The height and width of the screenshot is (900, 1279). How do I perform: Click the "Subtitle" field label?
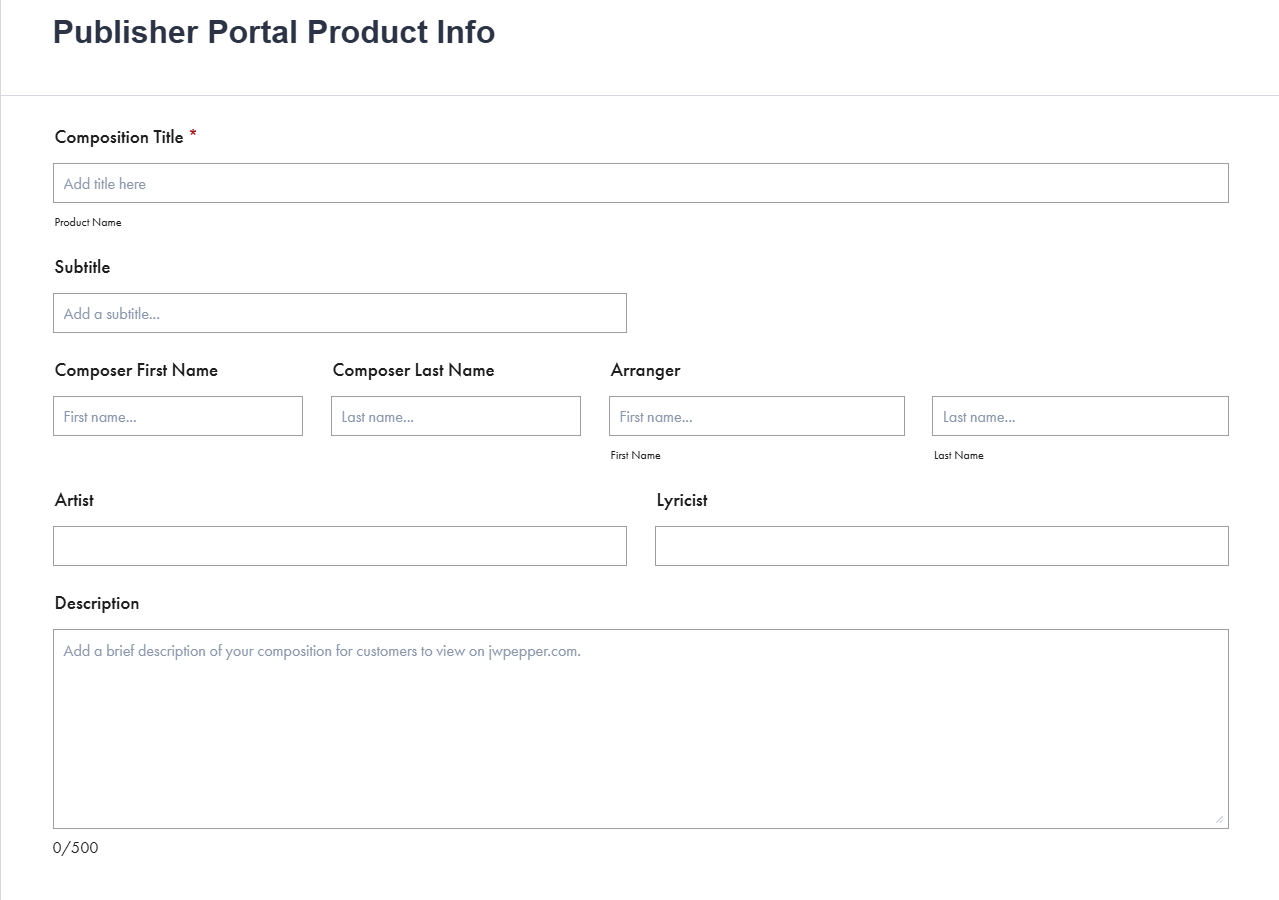pyautogui.click(x=82, y=267)
